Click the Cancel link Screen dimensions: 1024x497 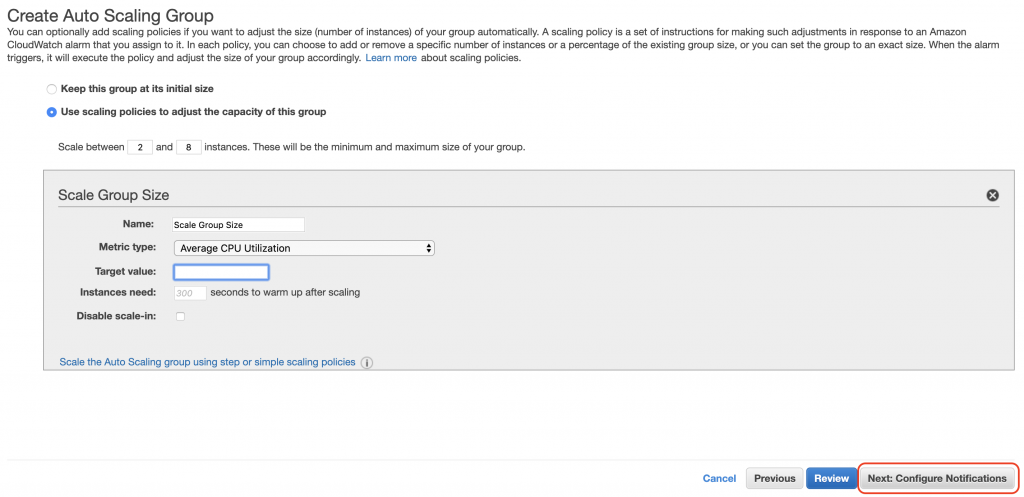719,479
